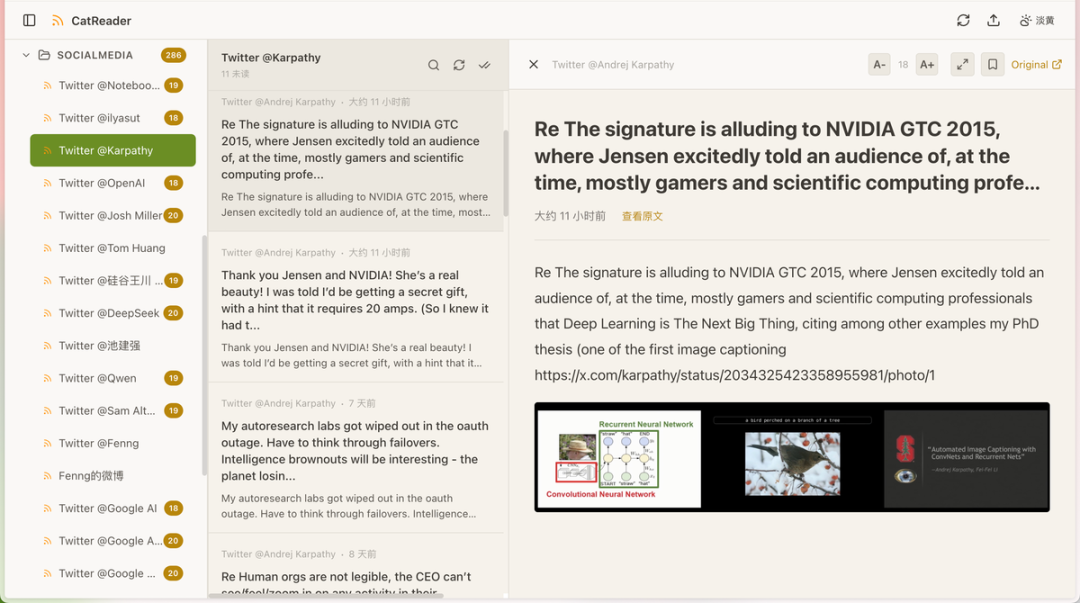Decrease font size with A- button

point(879,65)
